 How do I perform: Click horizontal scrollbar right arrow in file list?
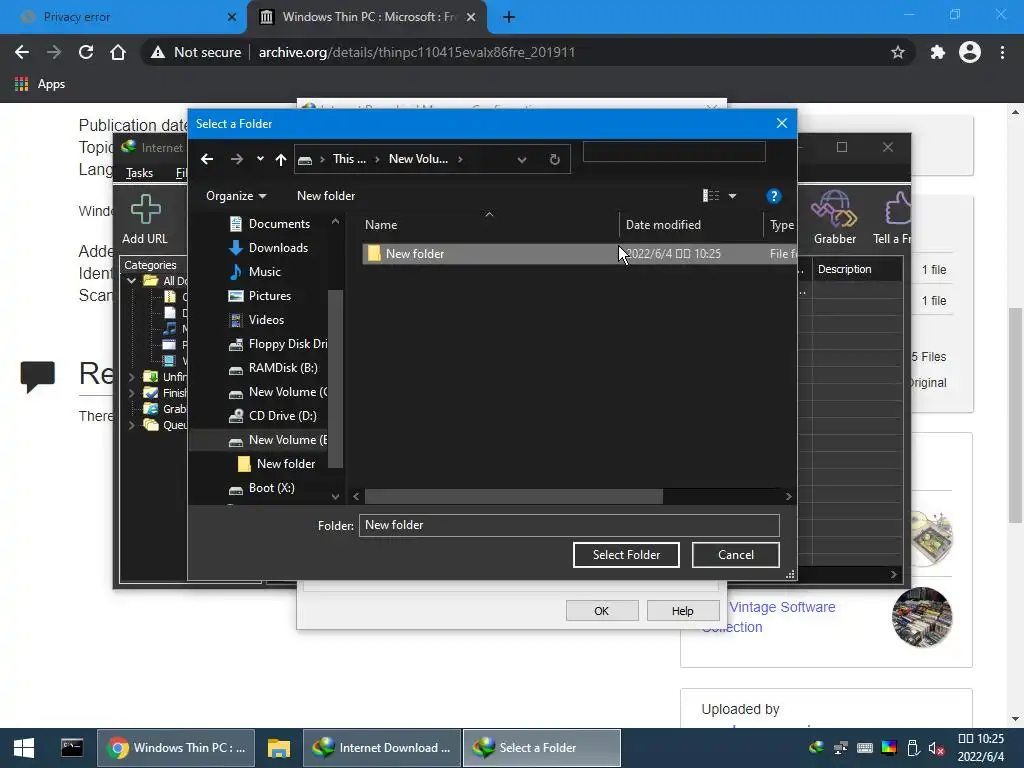(x=788, y=497)
